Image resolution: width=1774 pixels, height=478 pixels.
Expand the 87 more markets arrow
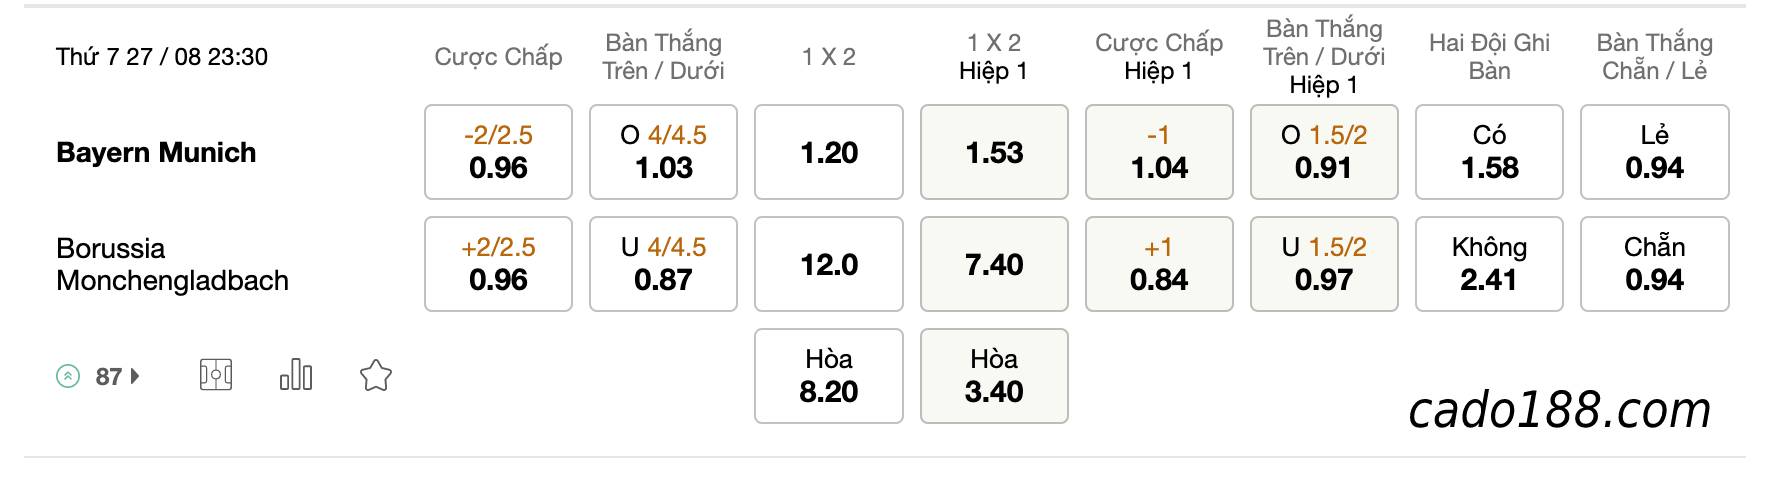135,377
